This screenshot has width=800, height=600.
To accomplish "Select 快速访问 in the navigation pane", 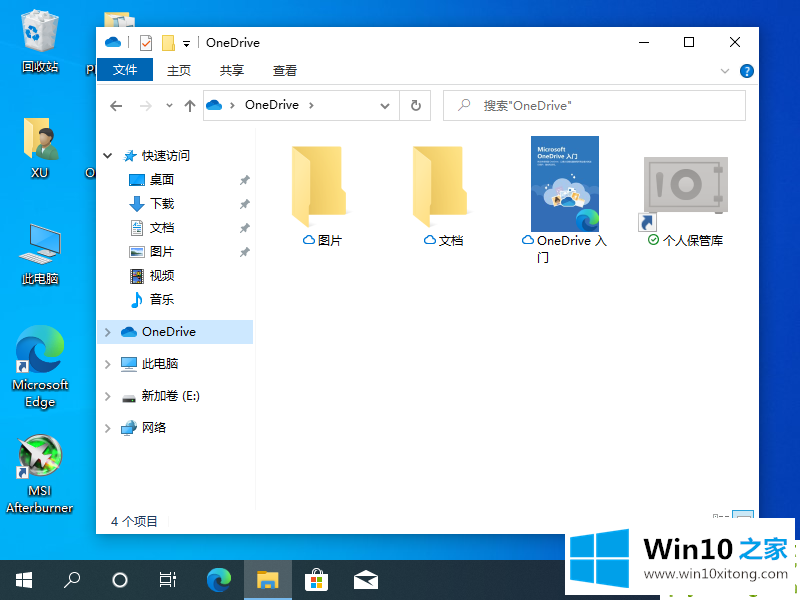I will (x=166, y=156).
